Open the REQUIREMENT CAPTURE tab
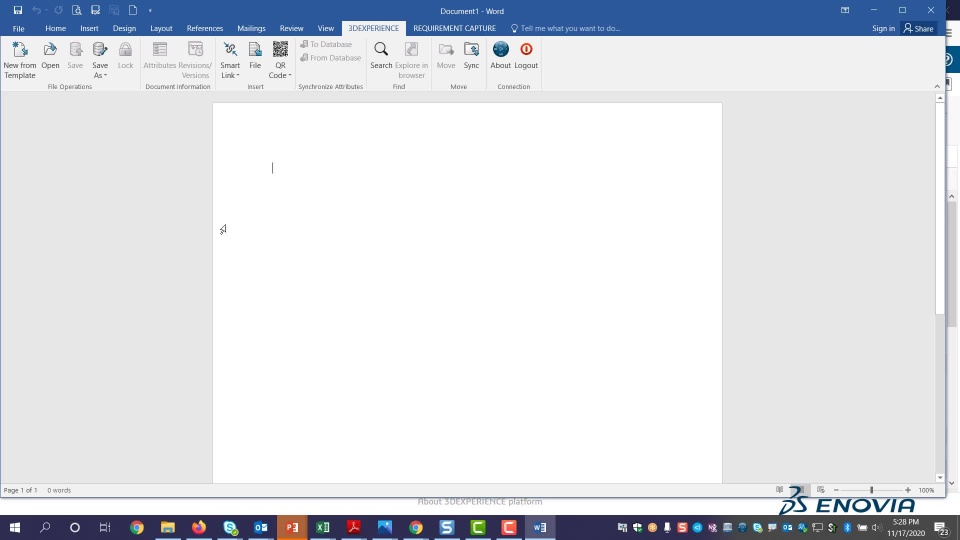The image size is (960, 540). [x=454, y=28]
